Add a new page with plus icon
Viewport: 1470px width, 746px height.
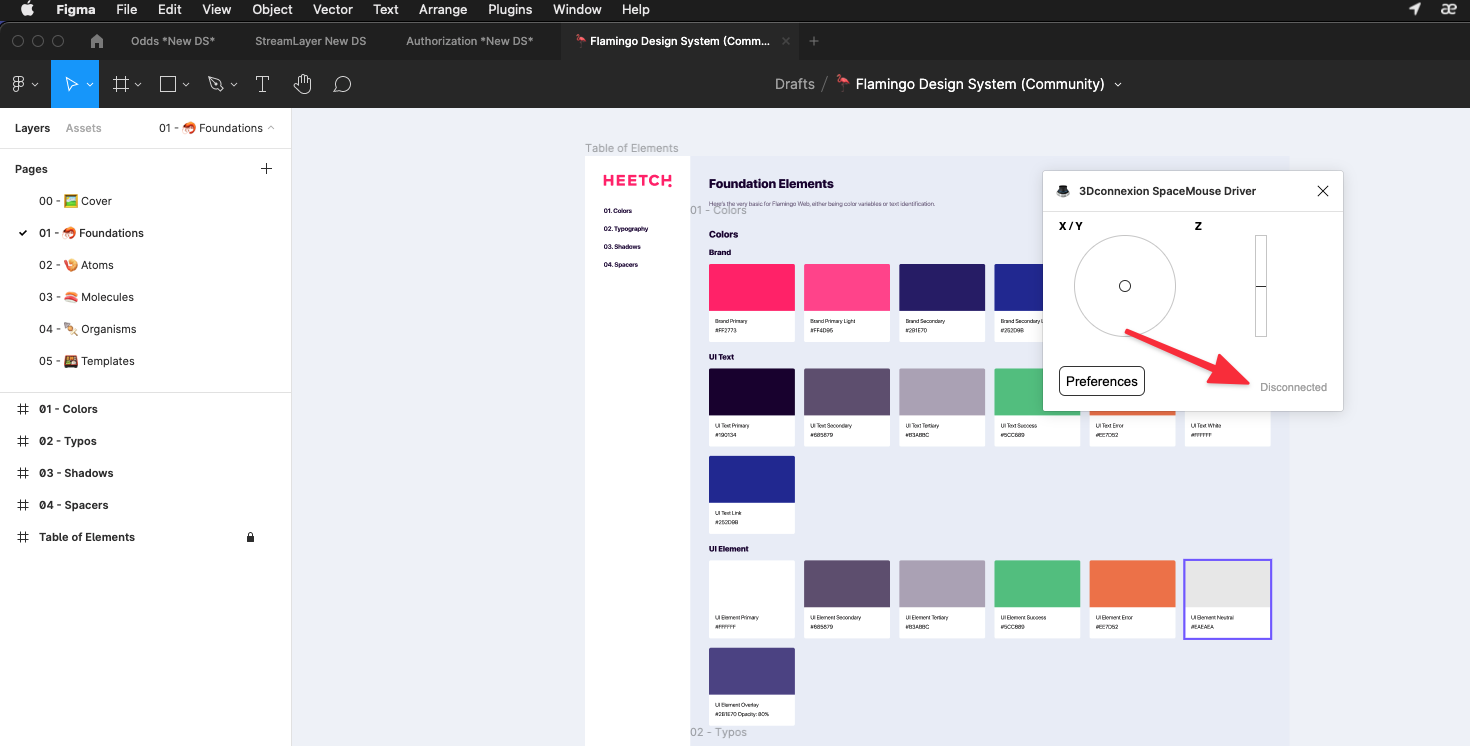pyautogui.click(x=266, y=169)
